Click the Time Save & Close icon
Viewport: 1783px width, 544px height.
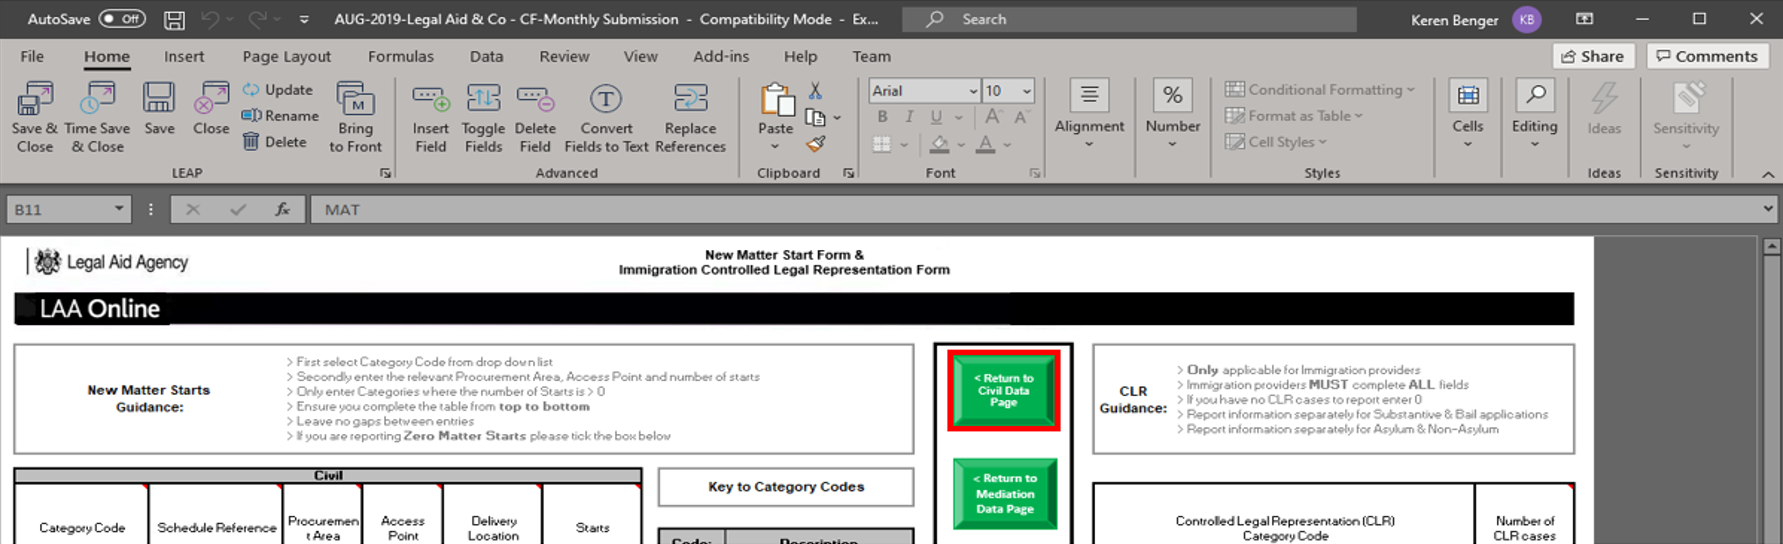pos(97,100)
